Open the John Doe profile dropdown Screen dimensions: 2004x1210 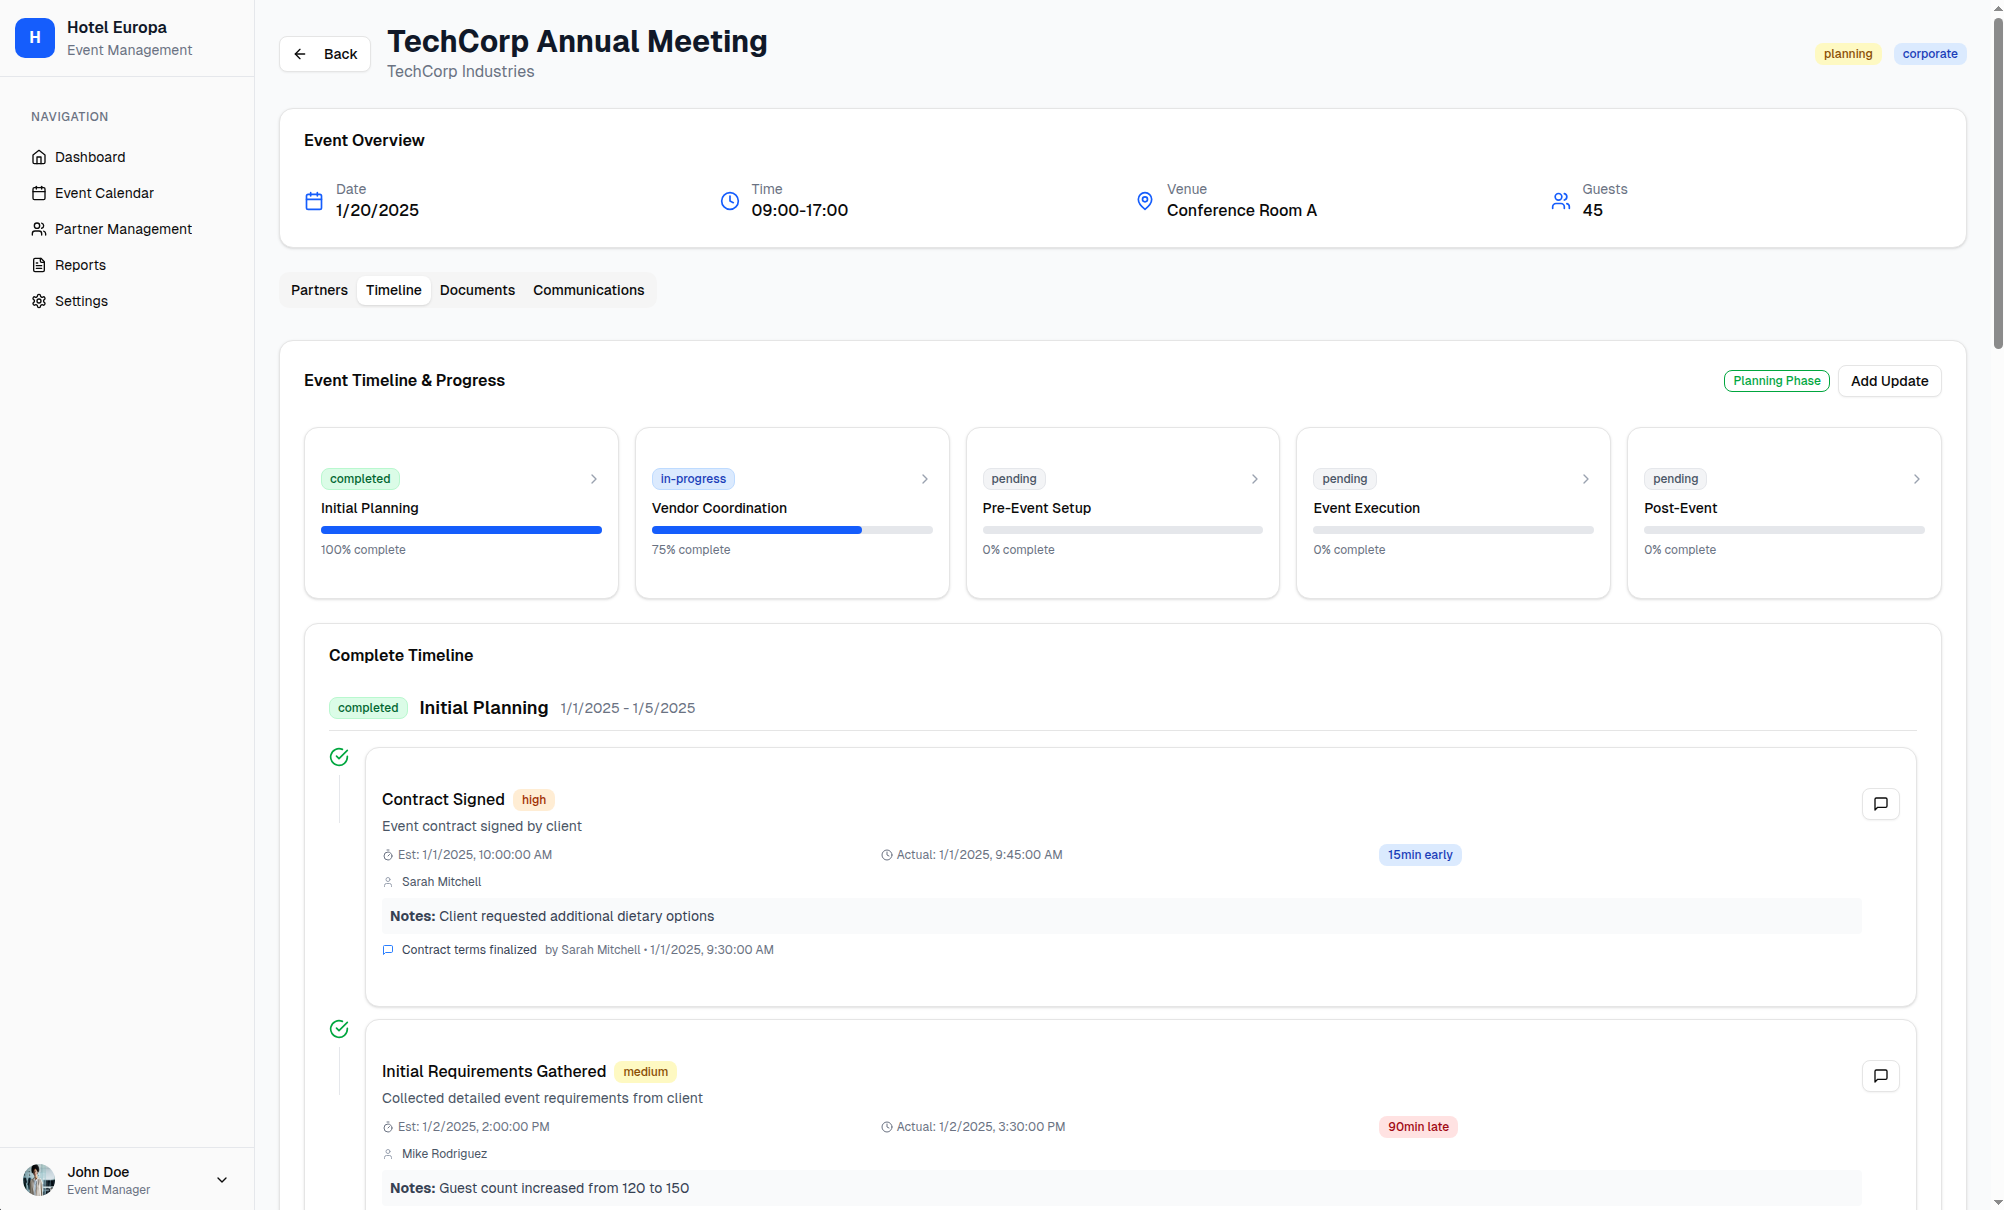pyautogui.click(x=221, y=1180)
